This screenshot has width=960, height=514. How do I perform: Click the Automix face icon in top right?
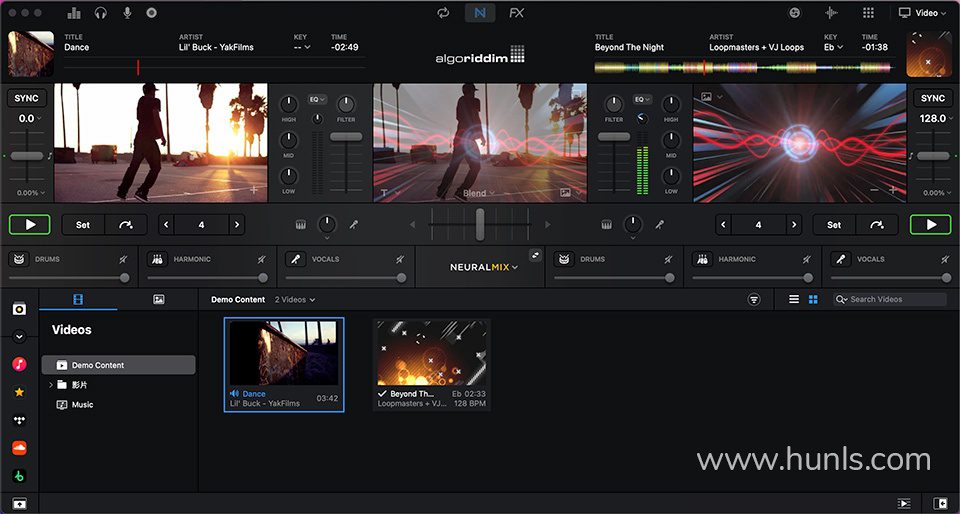(x=795, y=13)
